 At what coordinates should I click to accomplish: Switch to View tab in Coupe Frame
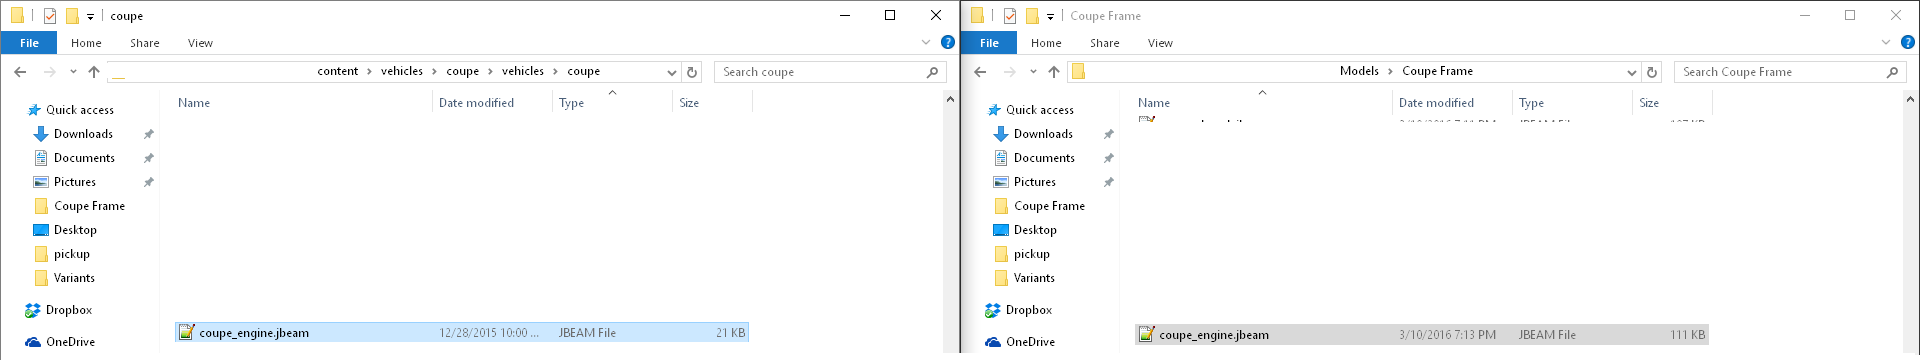[x=1160, y=43]
